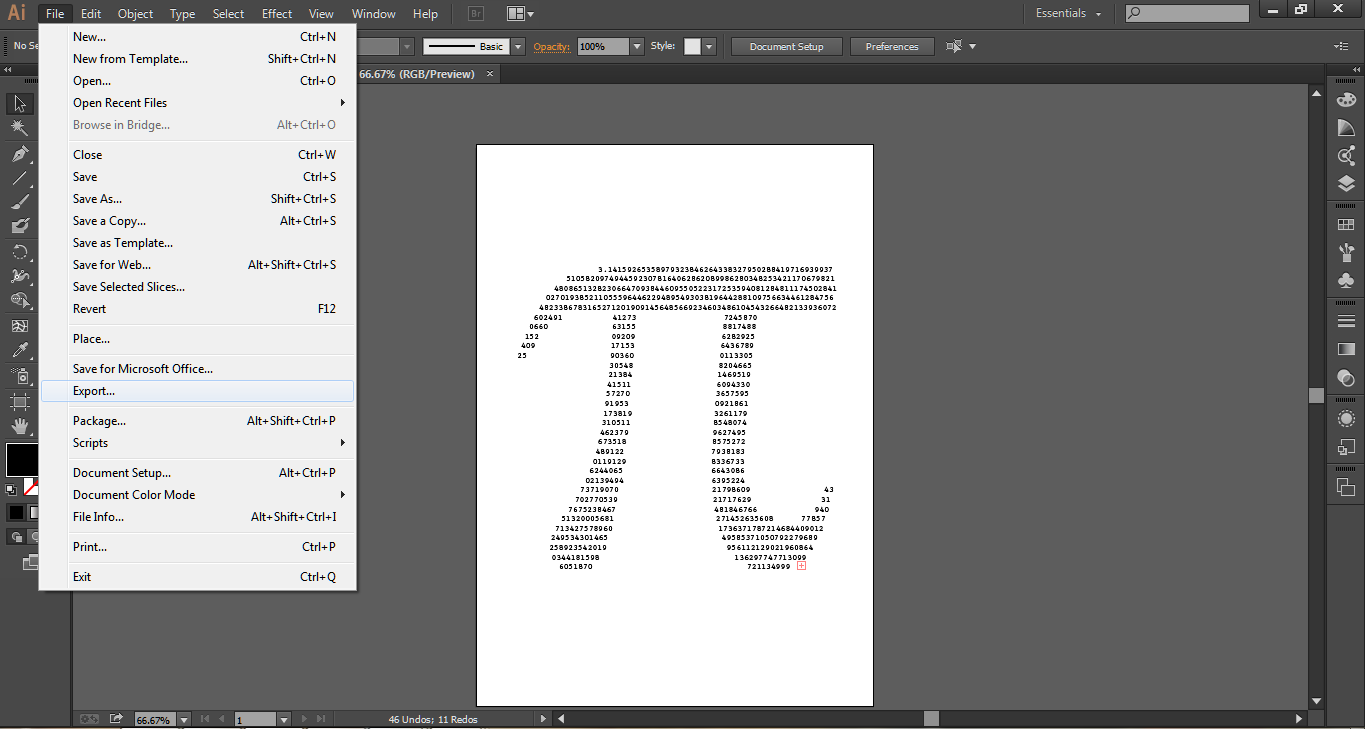Open the Essentials workspace switcher
1365x729 pixels.
click(1069, 14)
